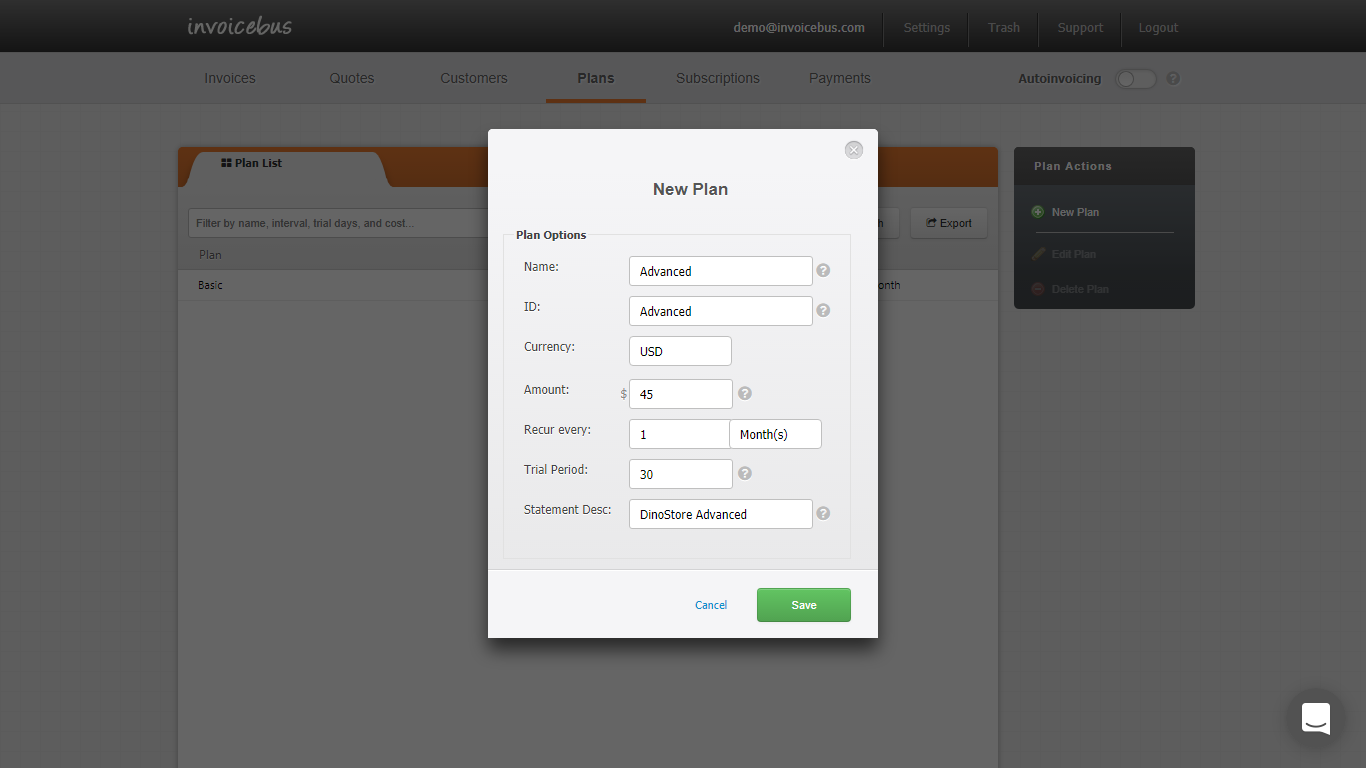Image resolution: width=1366 pixels, height=768 pixels.
Task: Open the Month(s) recurrence dropdown
Action: pos(775,433)
